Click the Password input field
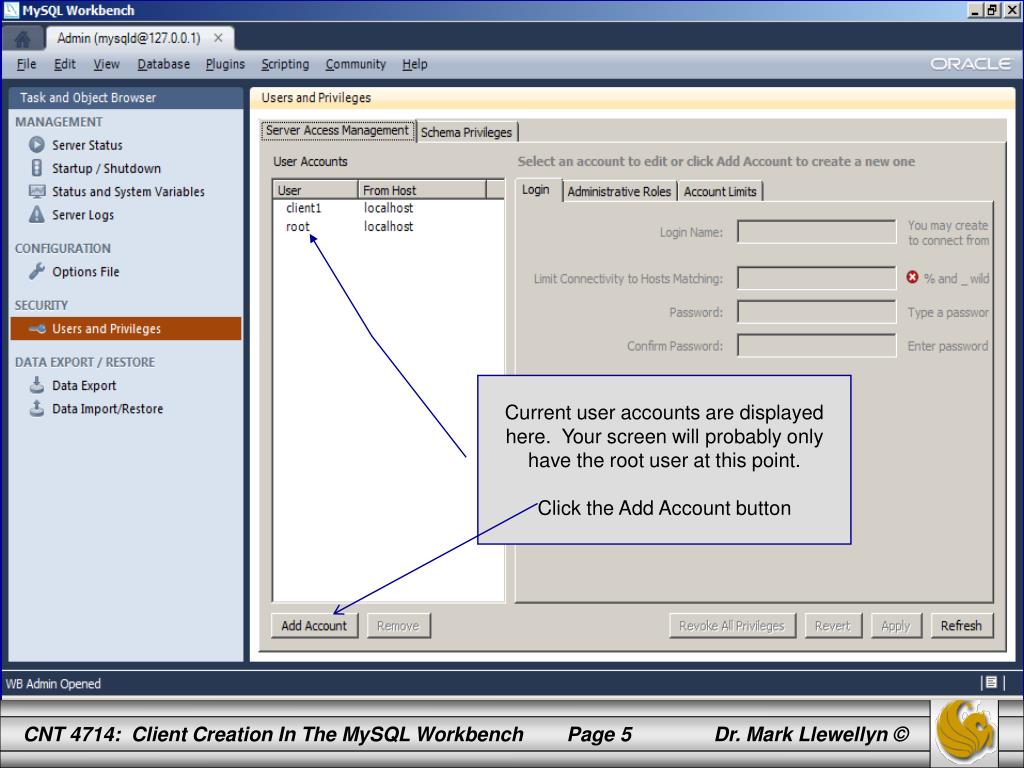 click(816, 312)
